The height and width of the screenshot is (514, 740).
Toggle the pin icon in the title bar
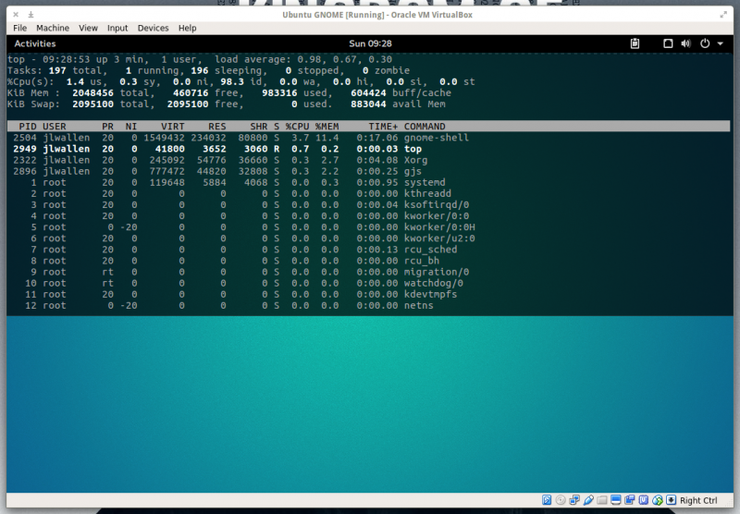point(31,15)
